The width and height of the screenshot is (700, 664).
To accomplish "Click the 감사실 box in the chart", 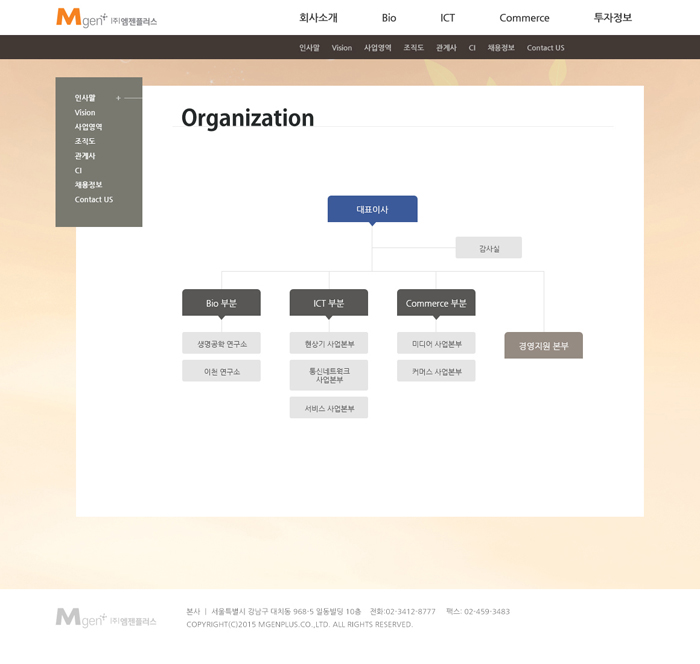I will click(488, 247).
